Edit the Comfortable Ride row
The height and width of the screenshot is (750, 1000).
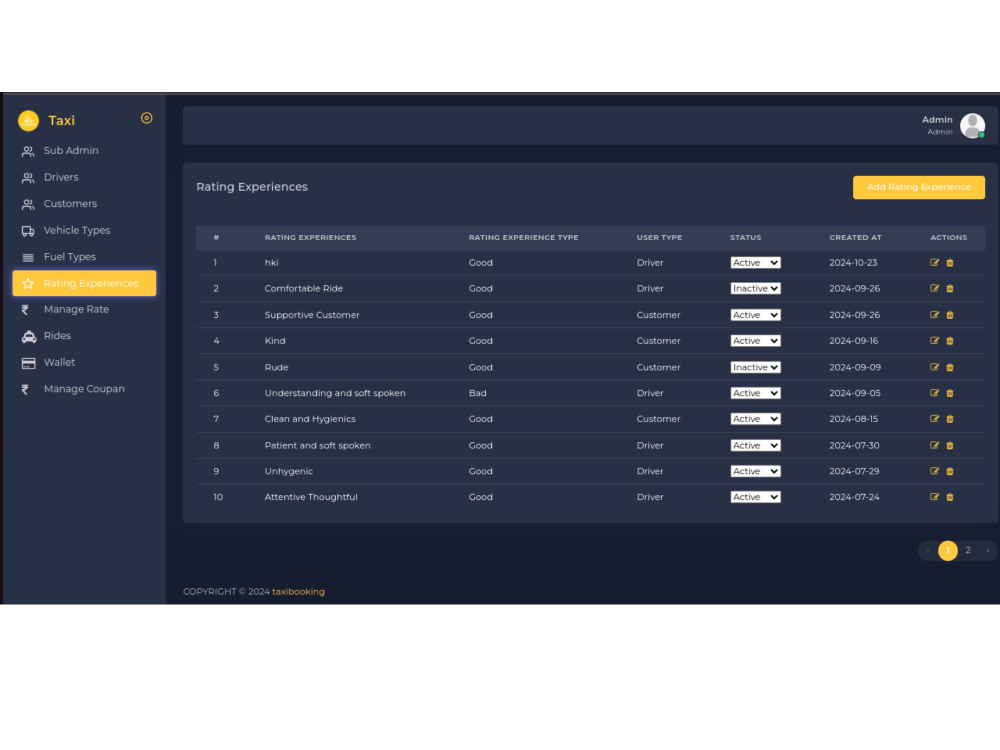click(934, 288)
